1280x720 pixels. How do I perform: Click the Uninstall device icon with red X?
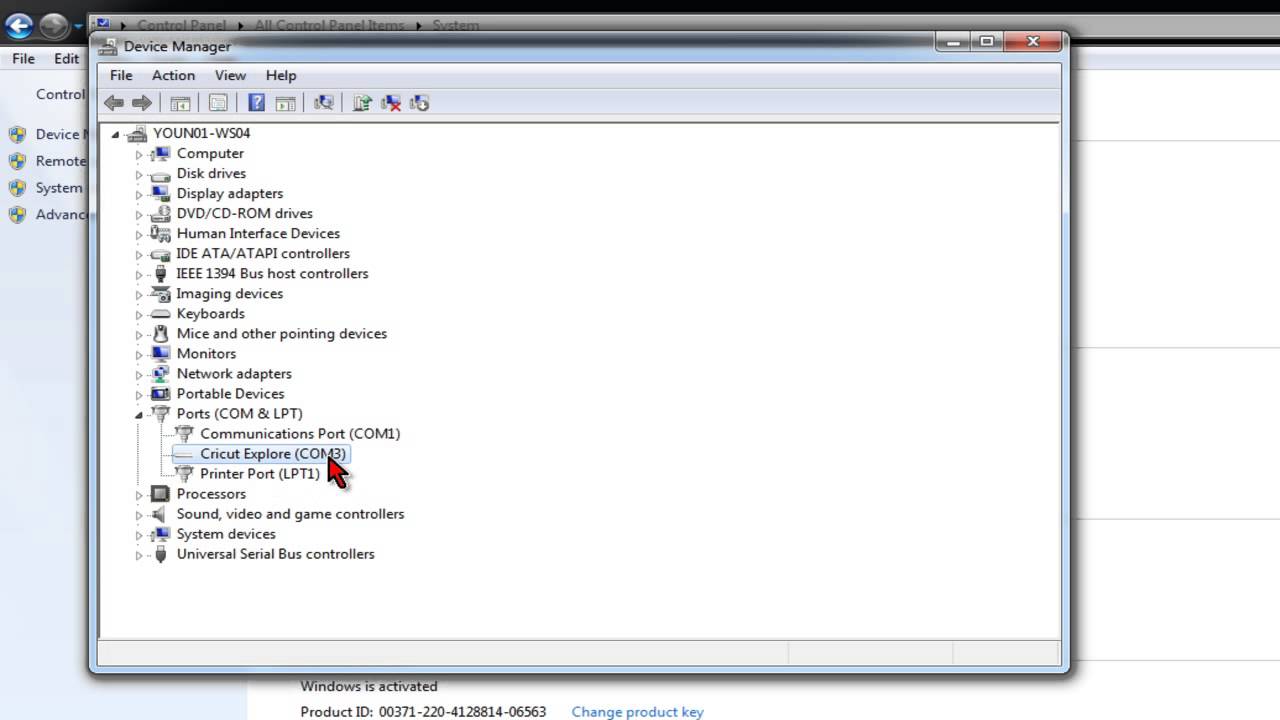pos(391,103)
